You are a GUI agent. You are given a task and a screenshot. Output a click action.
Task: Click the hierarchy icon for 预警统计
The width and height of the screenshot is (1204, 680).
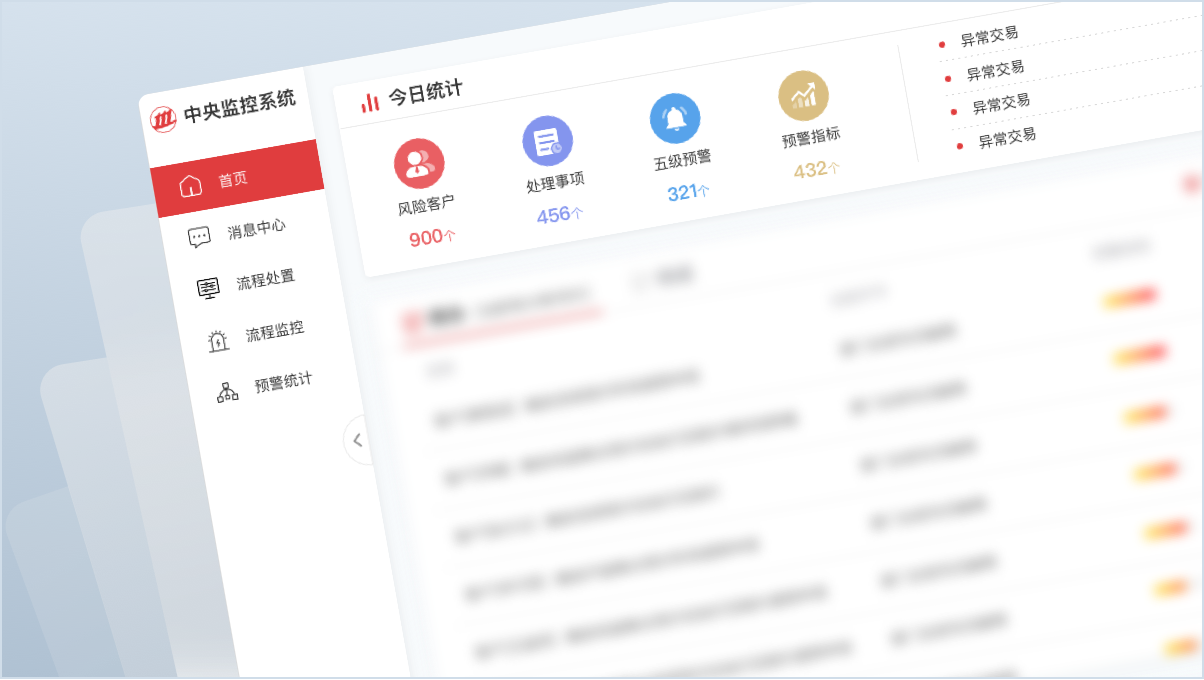click(x=228, y=392)
